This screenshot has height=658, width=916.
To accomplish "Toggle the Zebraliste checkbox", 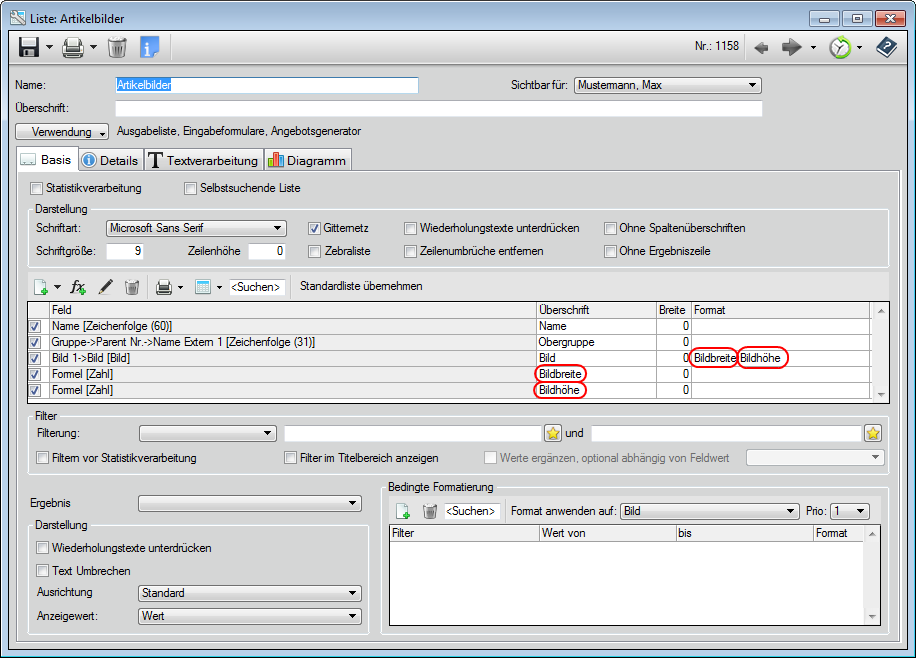I will click(x=314, y=251).
